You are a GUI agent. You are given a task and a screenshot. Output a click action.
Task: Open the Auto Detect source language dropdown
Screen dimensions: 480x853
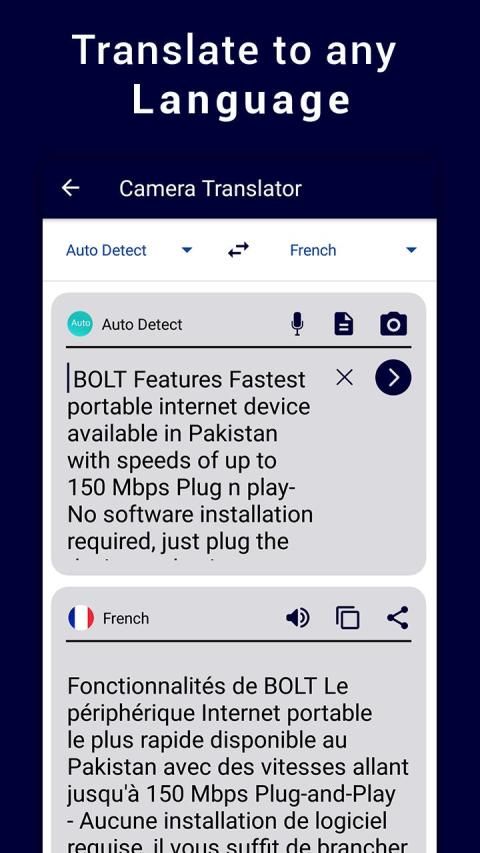130,250
